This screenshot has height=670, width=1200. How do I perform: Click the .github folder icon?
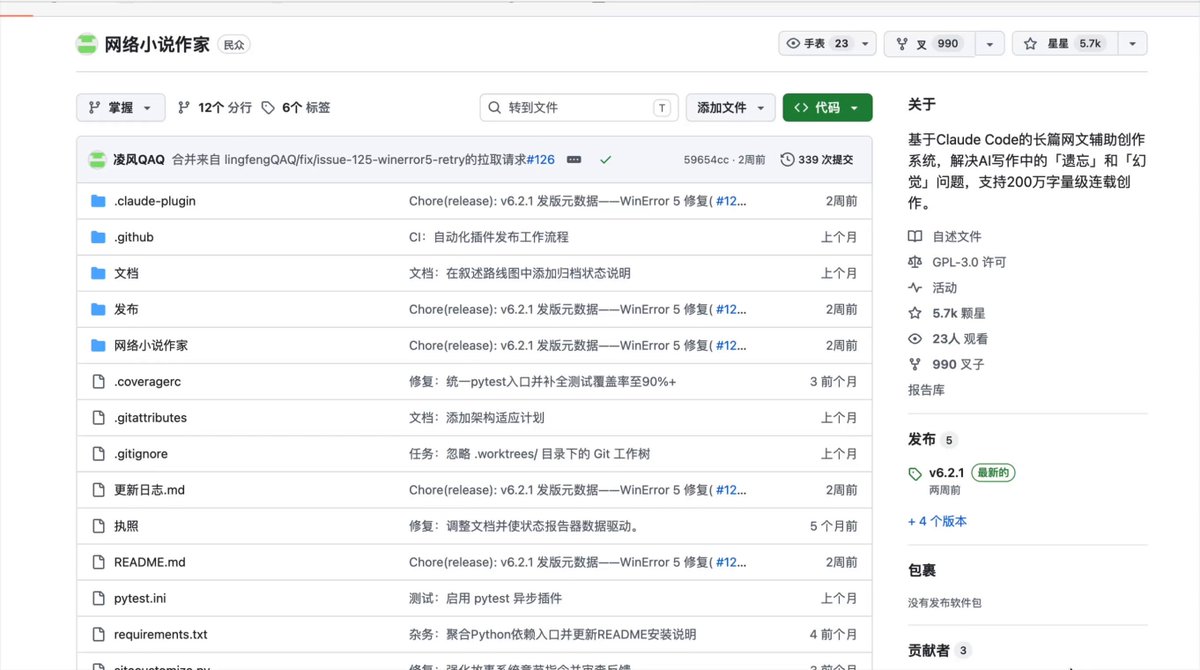coord(98,237)
